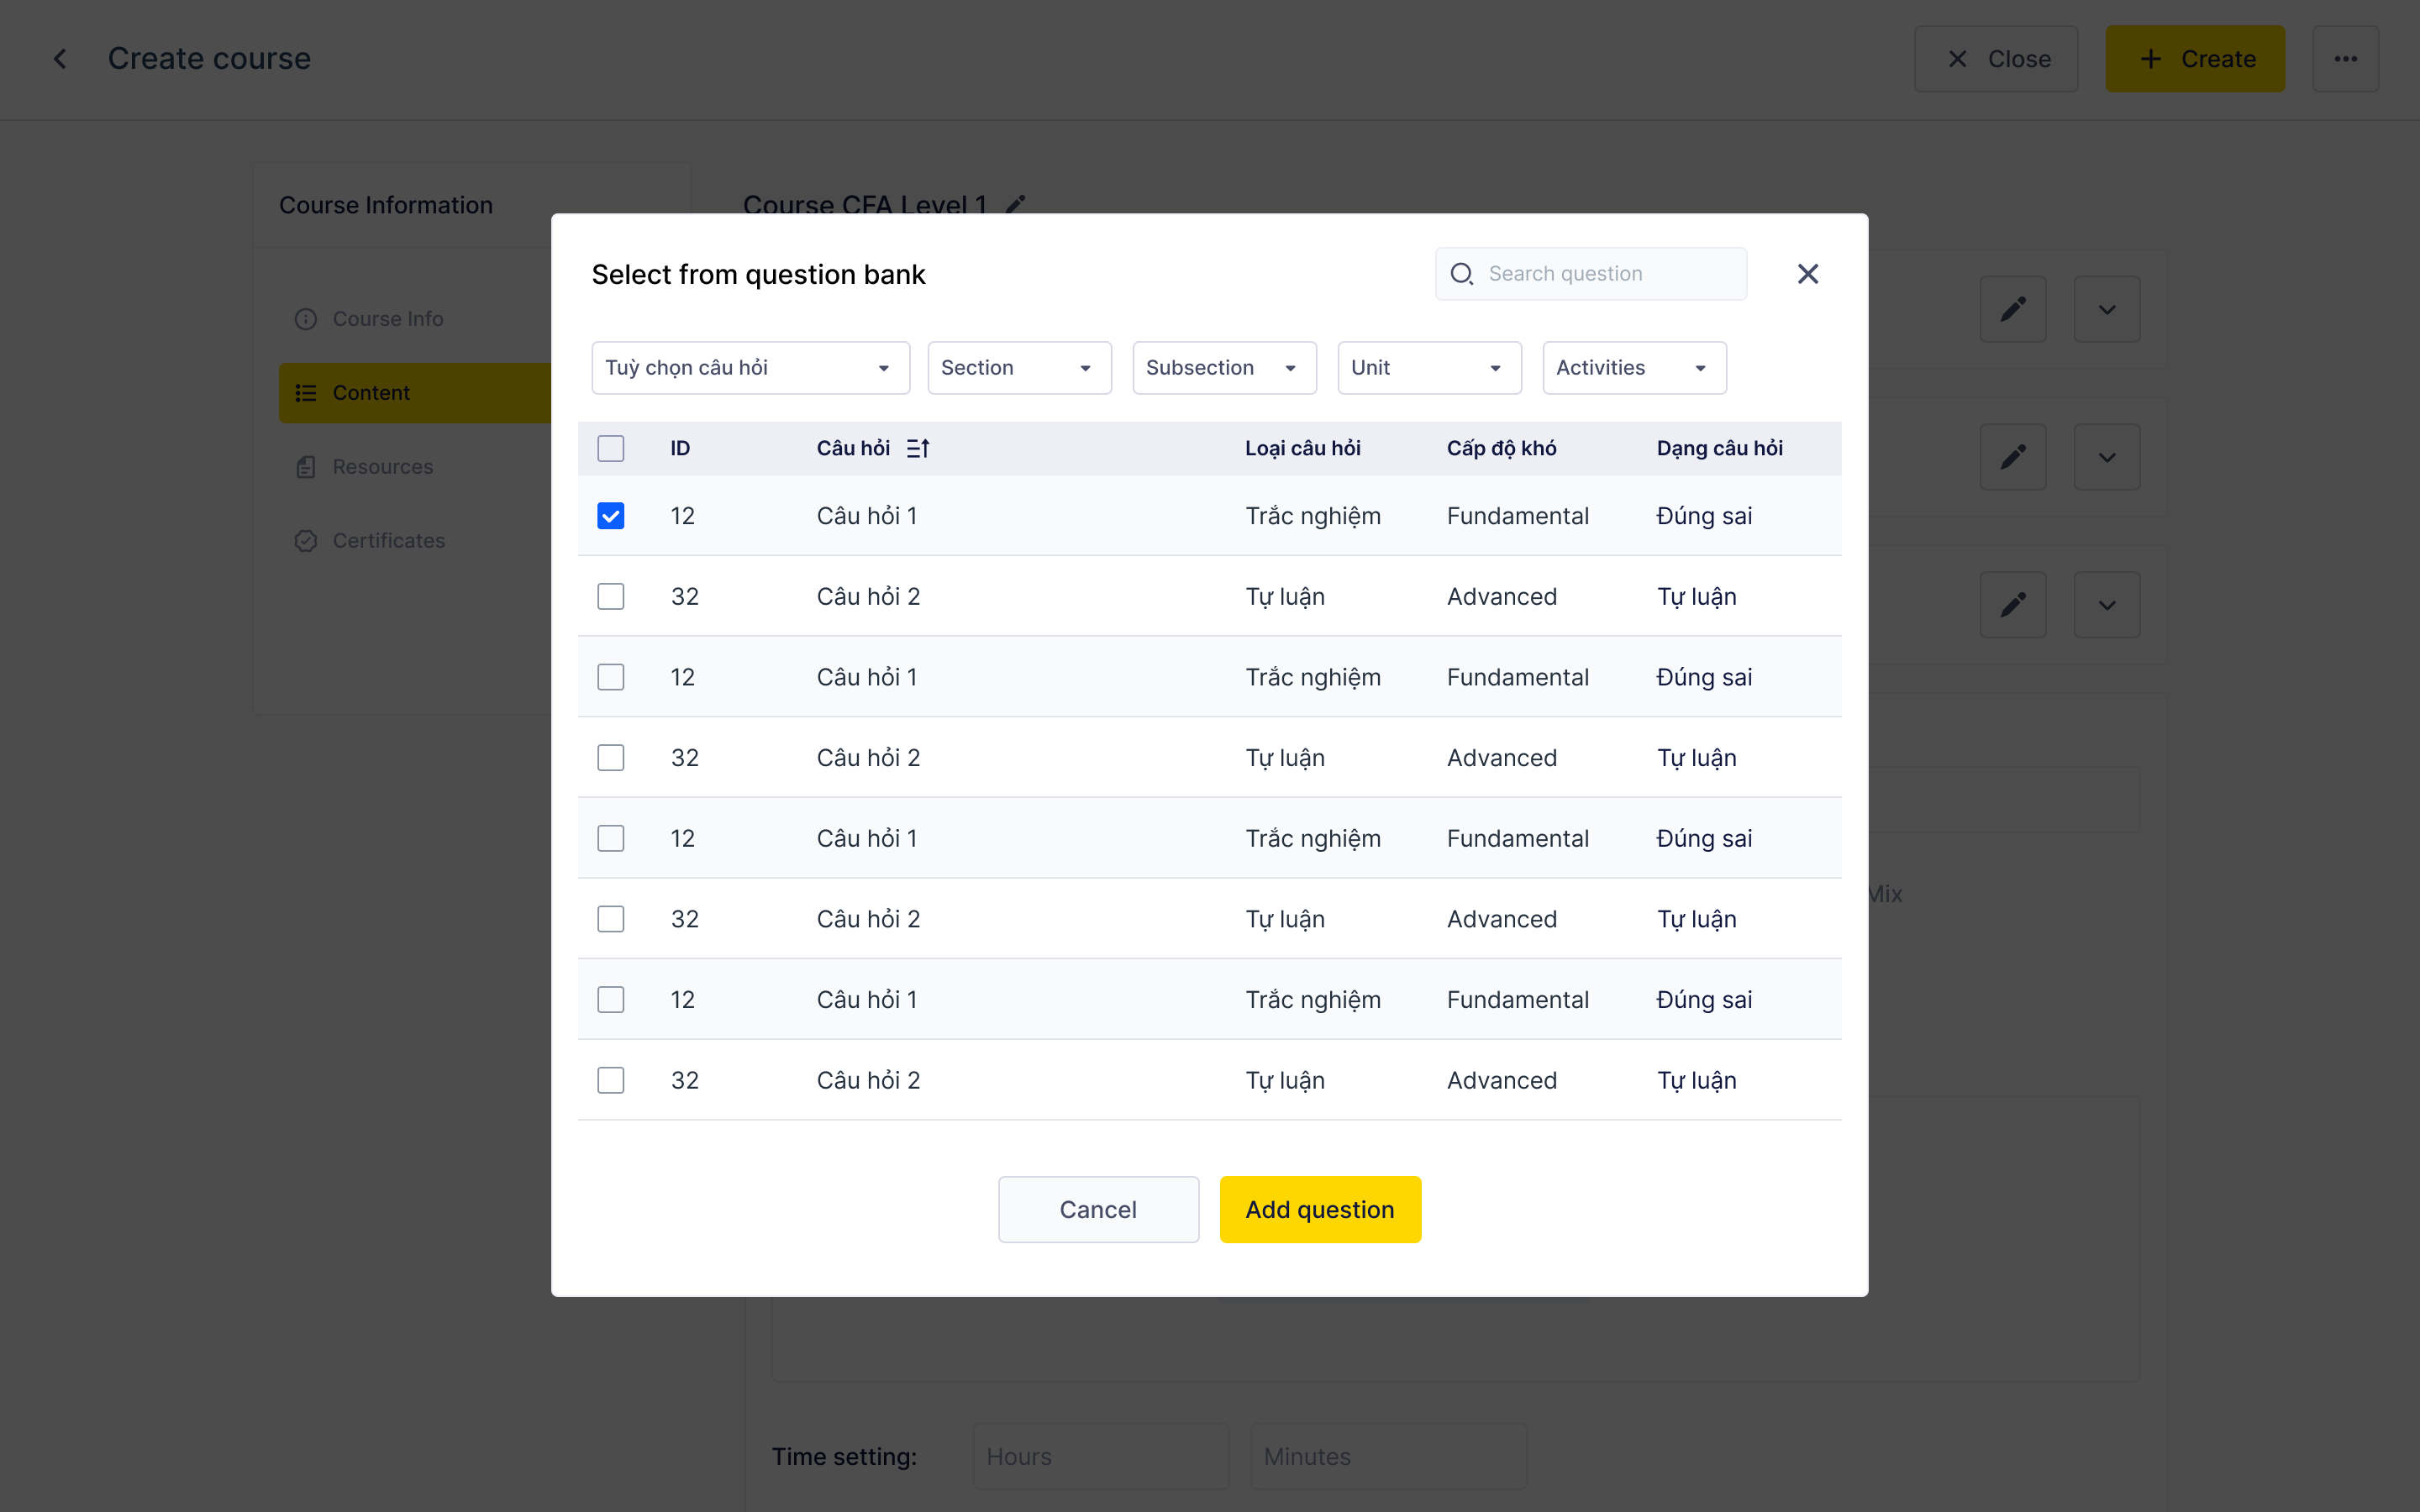2420x1512 pixels.
Task: Open the Tuỳ chọn câu hỏi dropdown
Action: pyautogui.click(x=750, y=368)
